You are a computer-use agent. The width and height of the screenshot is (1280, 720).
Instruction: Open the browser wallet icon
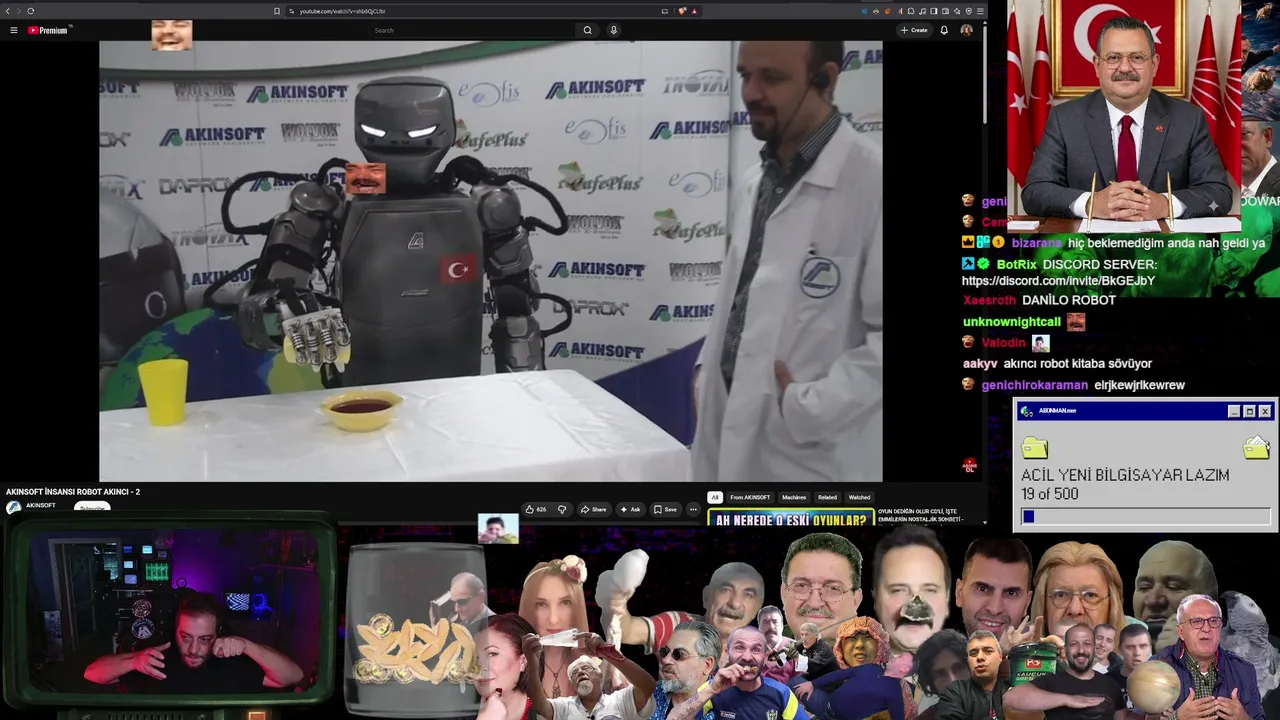(945, 11)
